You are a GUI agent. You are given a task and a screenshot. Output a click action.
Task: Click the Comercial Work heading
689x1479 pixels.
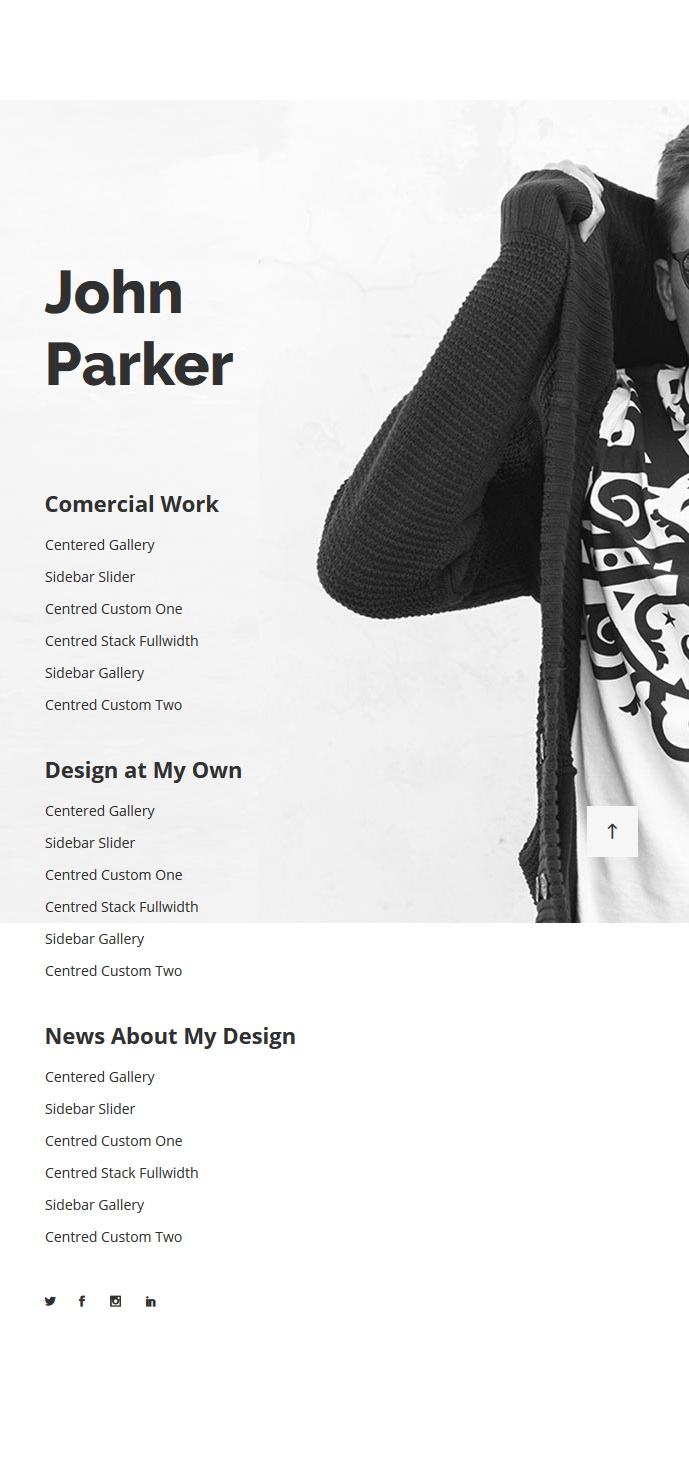pos(132,504)
